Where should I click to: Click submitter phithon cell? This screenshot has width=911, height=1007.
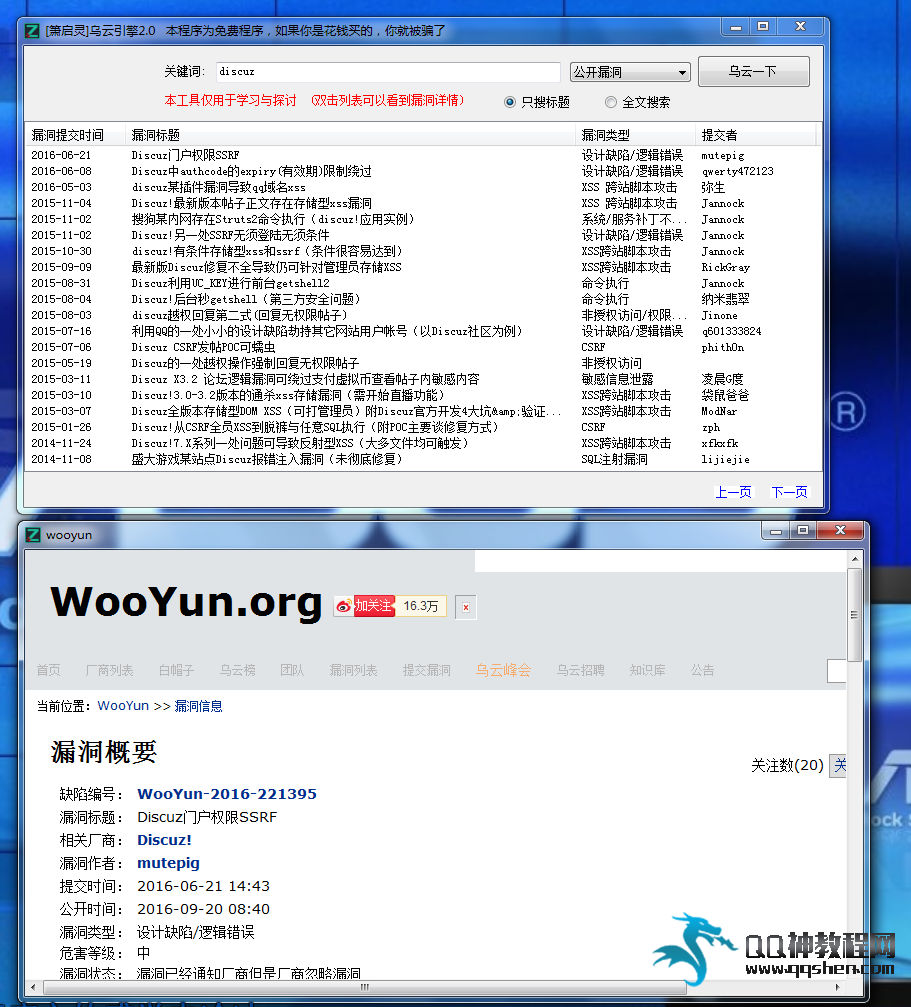pyautogui.click(x=722, y=347)
